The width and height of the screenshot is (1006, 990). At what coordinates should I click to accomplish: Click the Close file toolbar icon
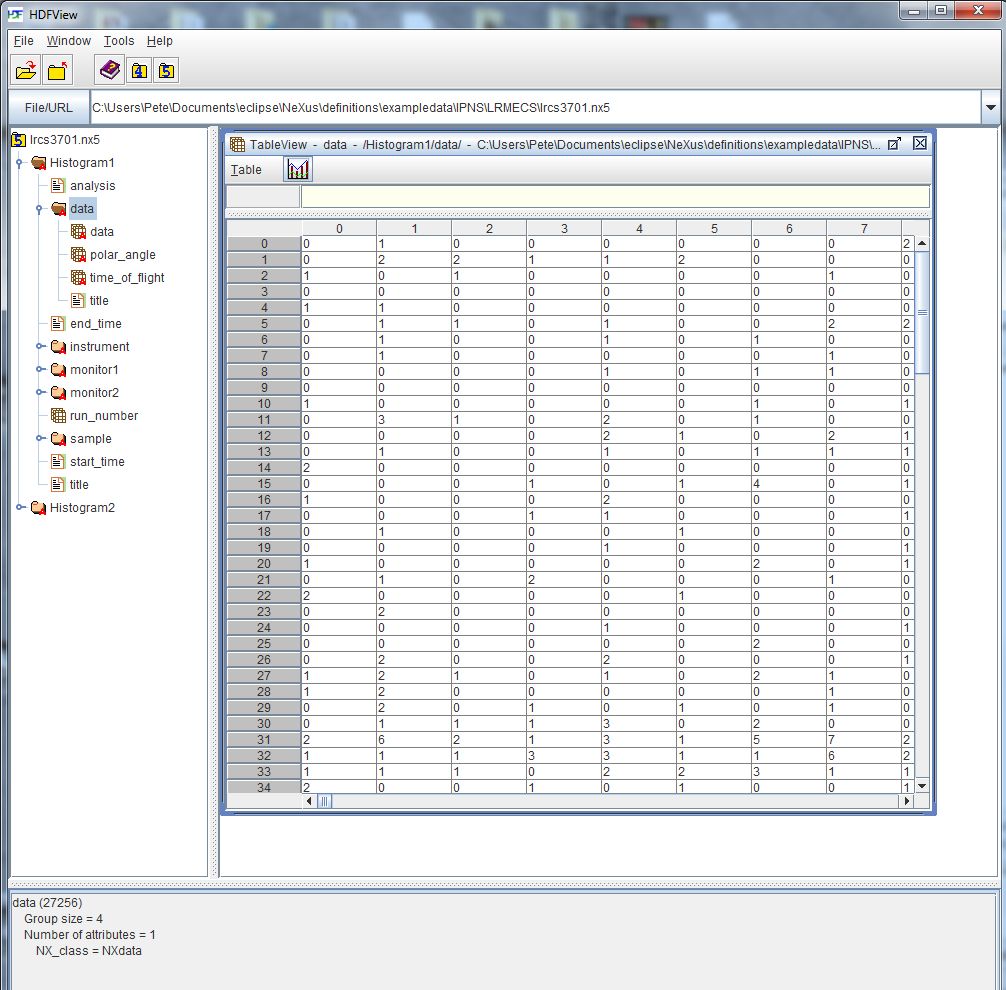58,70
